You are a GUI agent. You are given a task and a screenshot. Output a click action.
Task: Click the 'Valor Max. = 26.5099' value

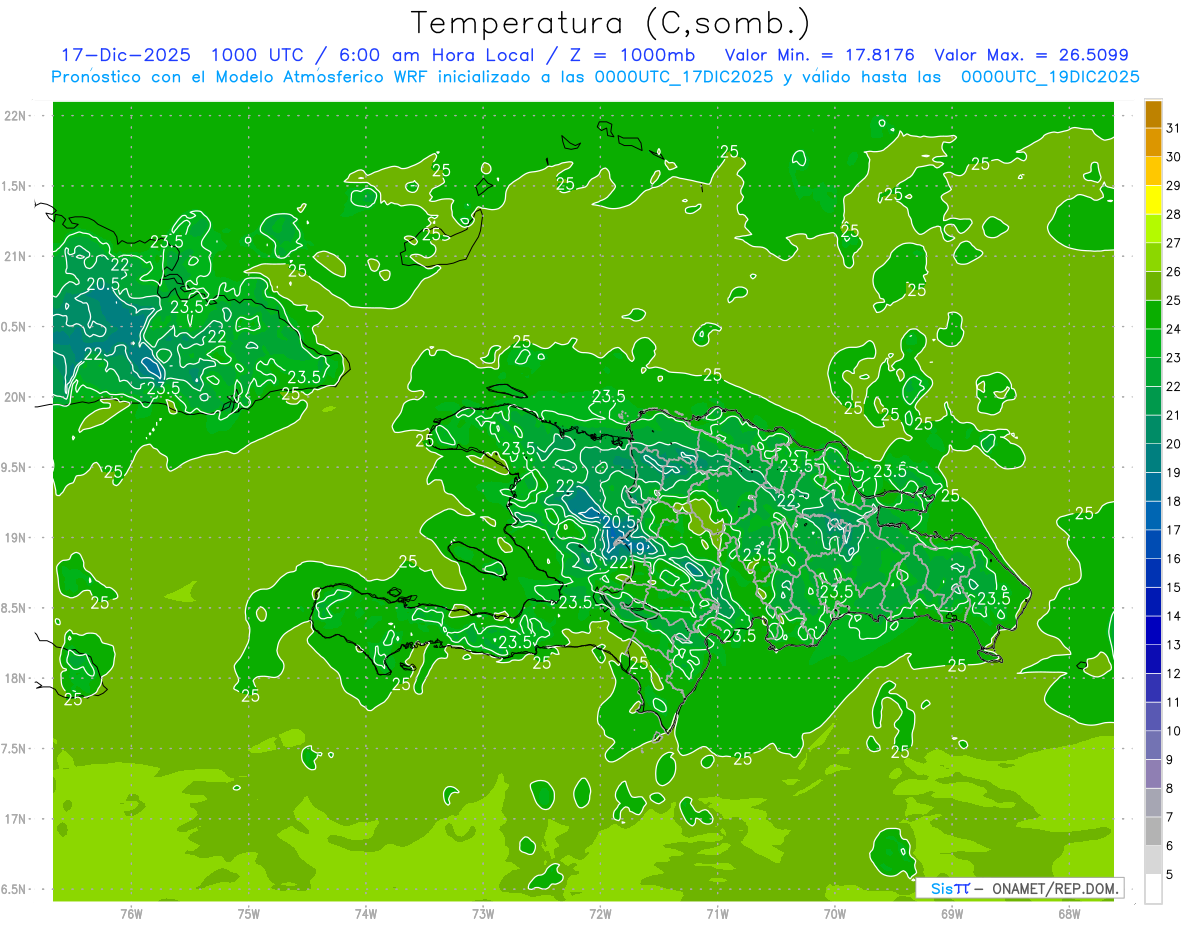[x=1031, y=55]
